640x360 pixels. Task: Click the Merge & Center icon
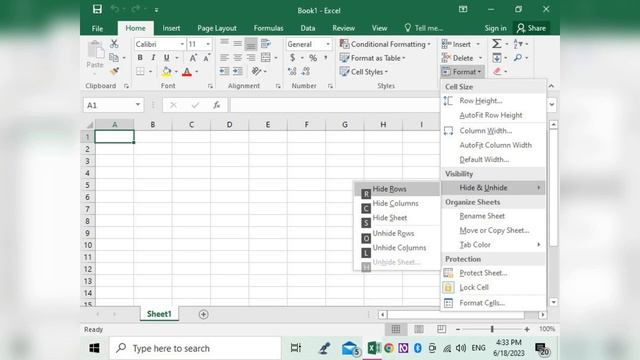point(266,58)
